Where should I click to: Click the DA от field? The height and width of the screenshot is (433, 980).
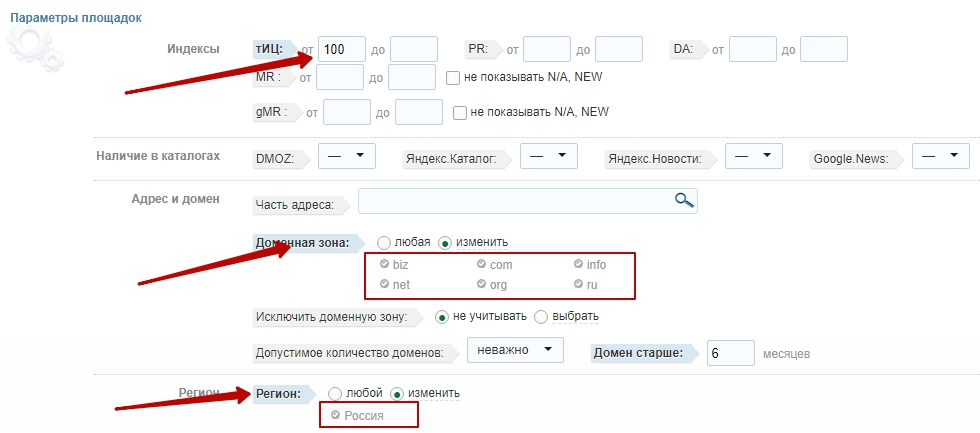click(753, 49)
